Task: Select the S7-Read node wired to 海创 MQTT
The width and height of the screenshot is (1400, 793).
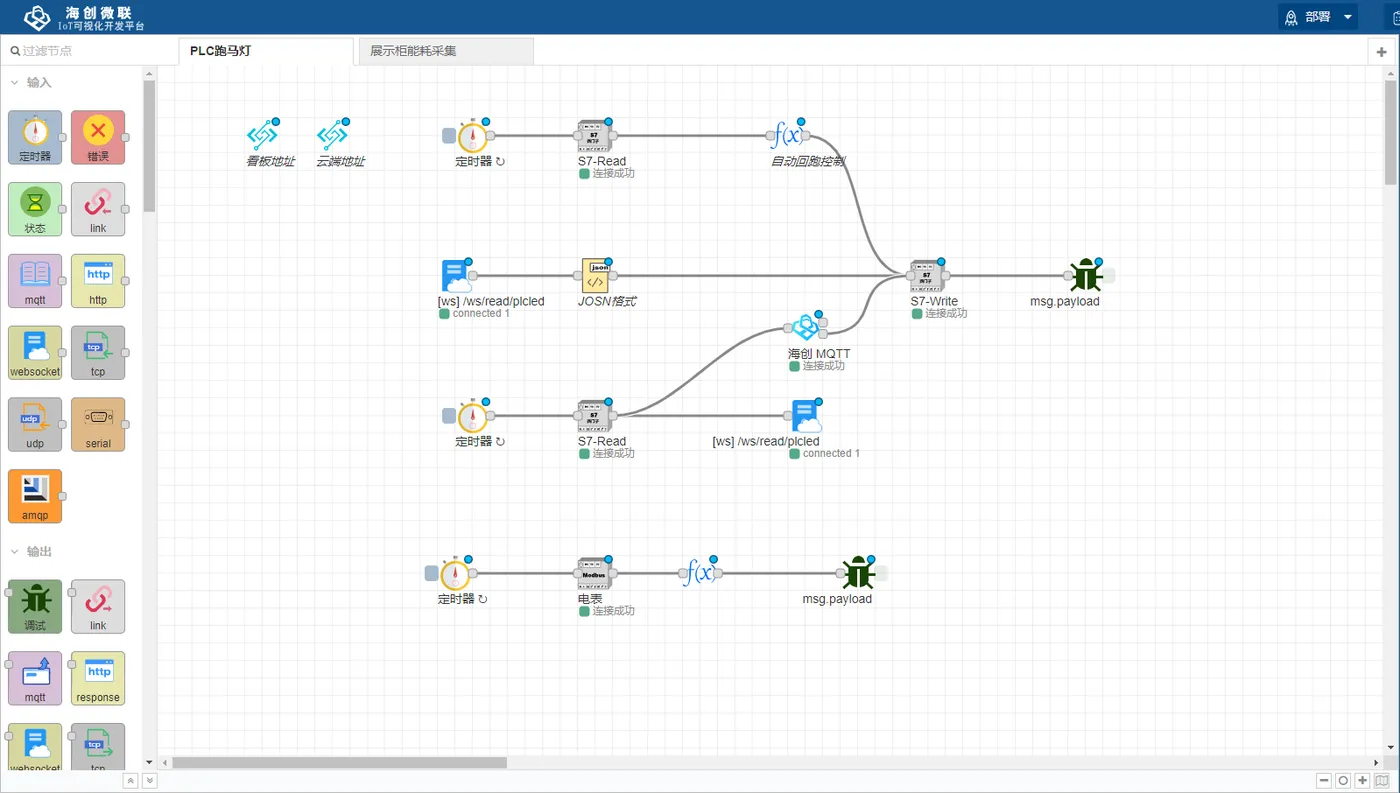Action: pyautogui.click(x=594, y=416)
